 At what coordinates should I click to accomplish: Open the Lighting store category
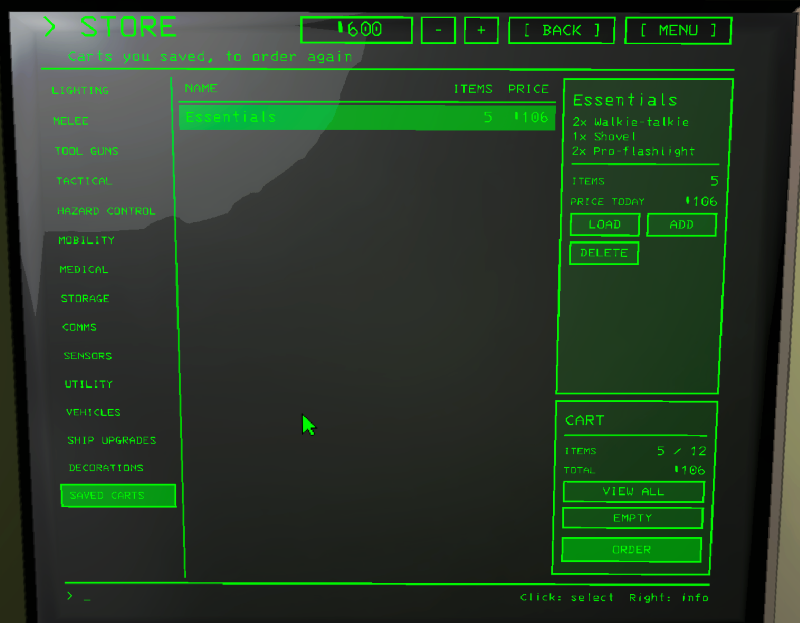coord(80,90)
